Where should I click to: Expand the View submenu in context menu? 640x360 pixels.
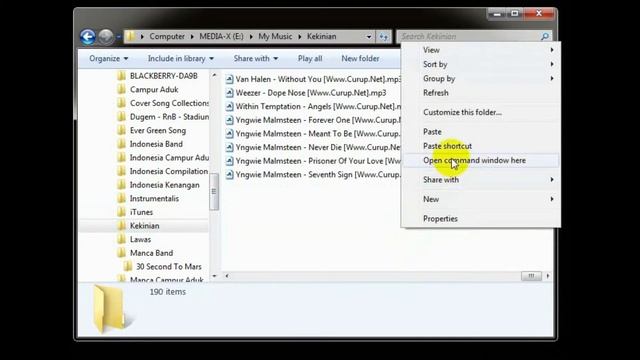pyautogui.click(x=481, y=50)
